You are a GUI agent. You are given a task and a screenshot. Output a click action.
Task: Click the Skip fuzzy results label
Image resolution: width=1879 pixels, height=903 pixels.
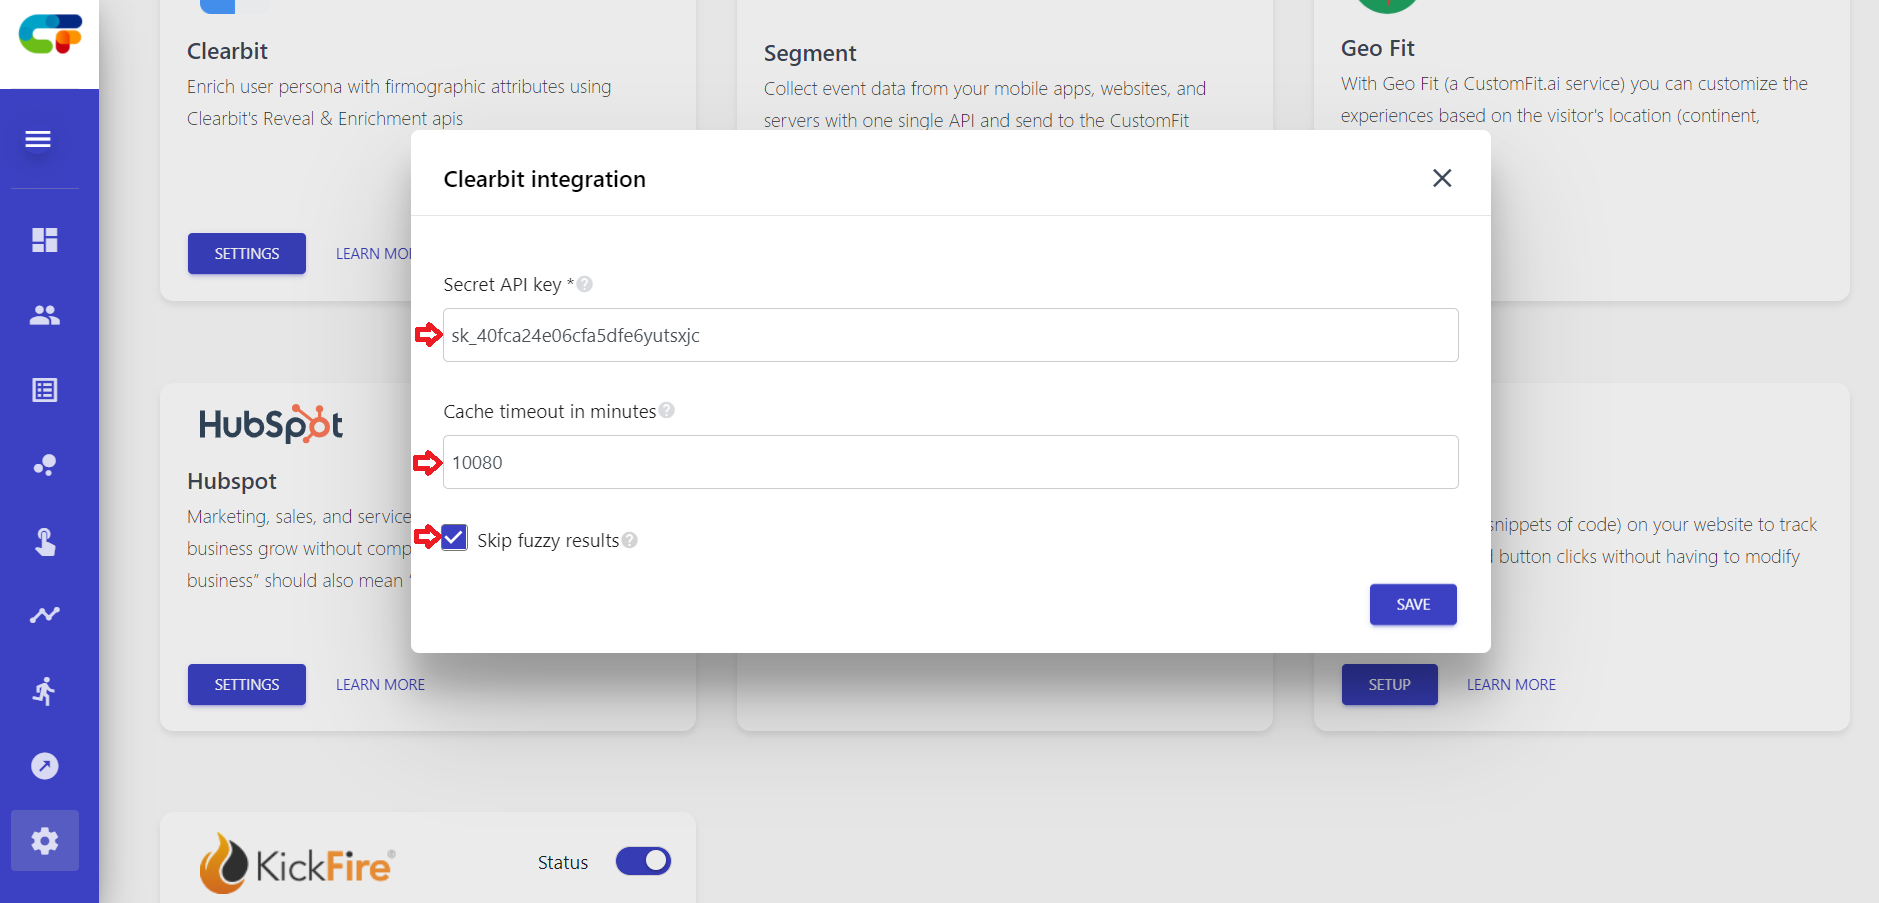[548, 540]
